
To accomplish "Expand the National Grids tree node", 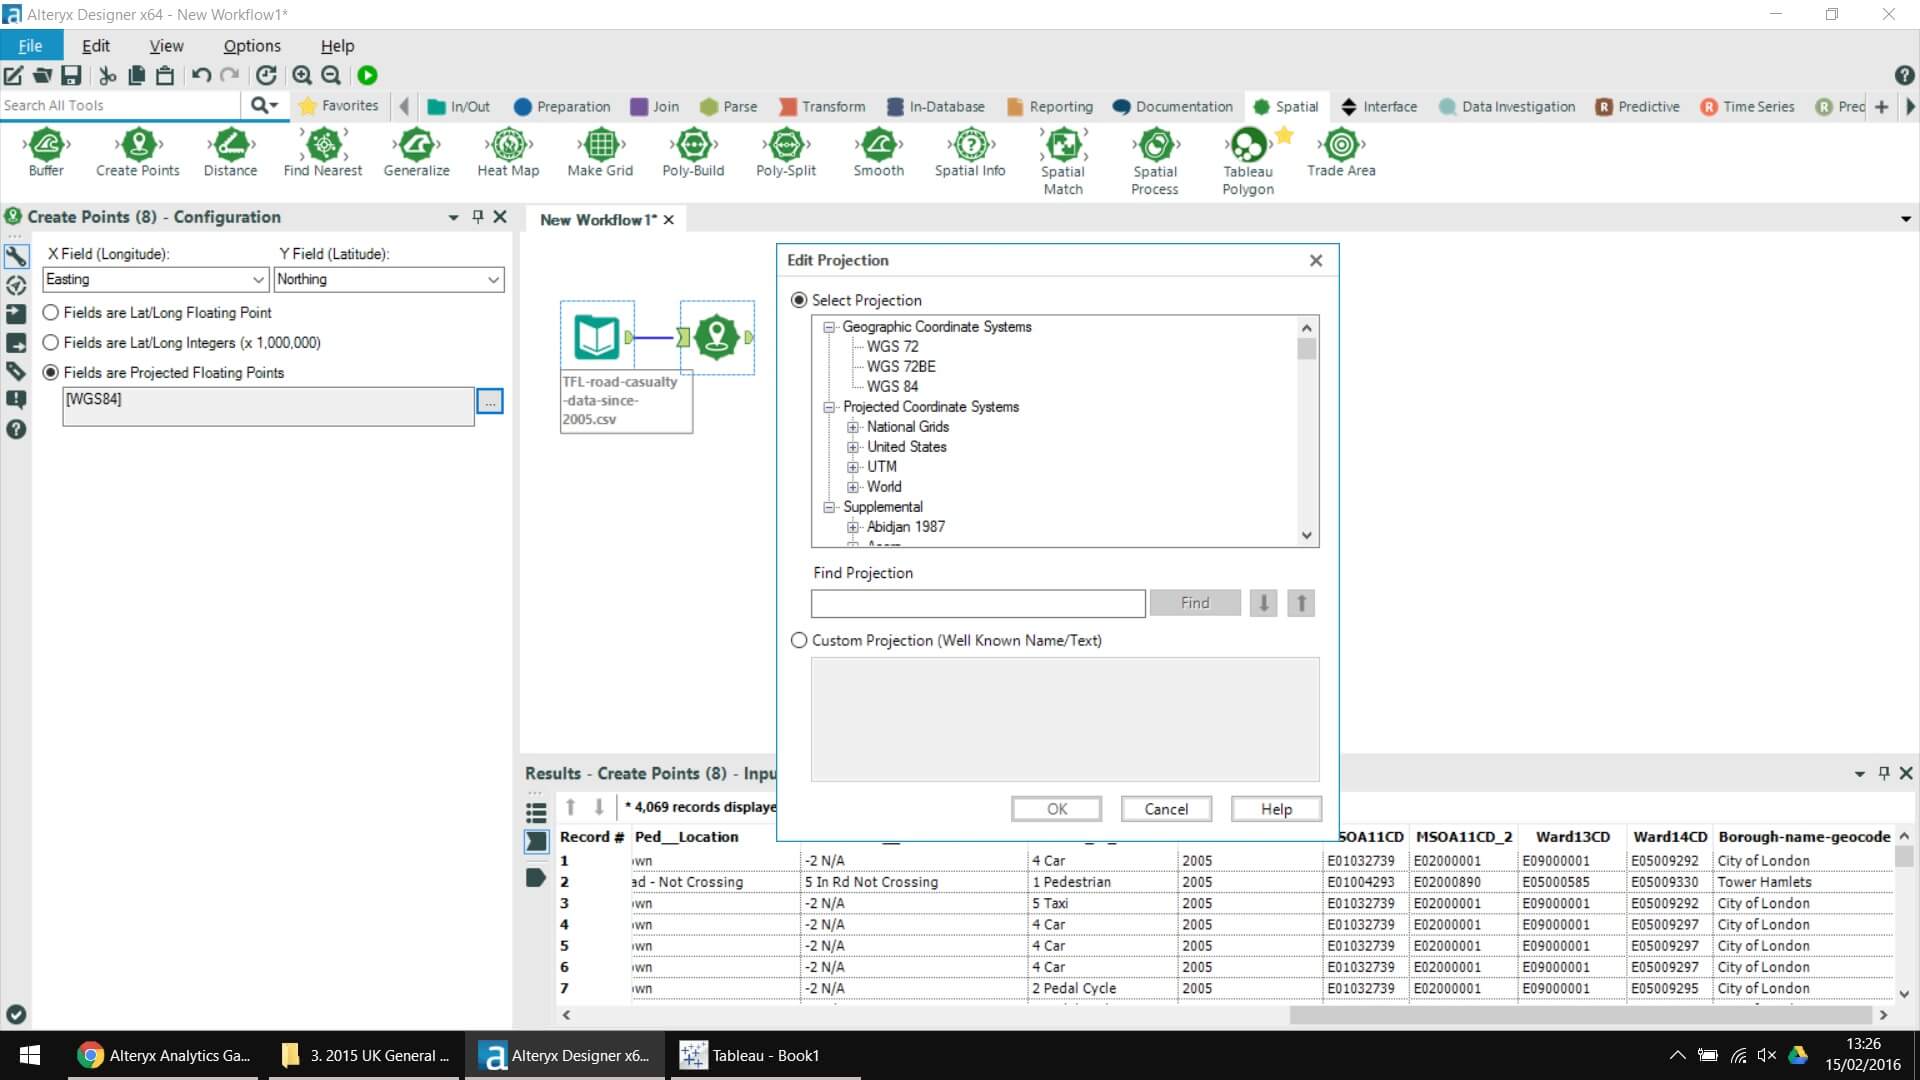I will (853, 427).
